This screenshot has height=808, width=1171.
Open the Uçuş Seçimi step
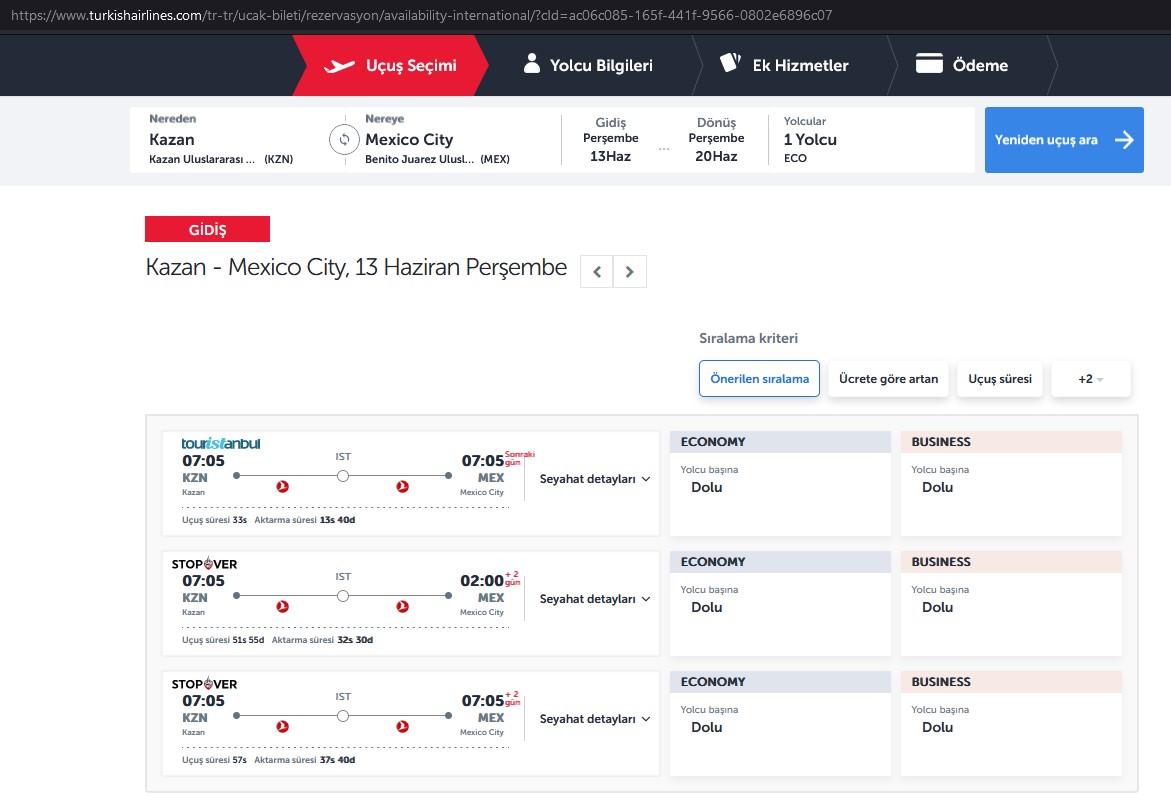[390, 66]
